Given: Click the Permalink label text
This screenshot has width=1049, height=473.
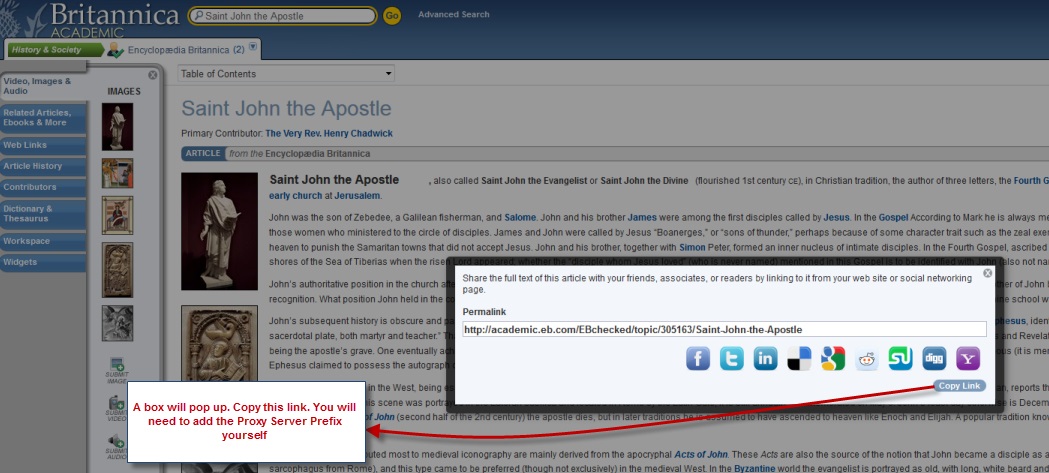Looking at the screenshot, I should 483,312.
